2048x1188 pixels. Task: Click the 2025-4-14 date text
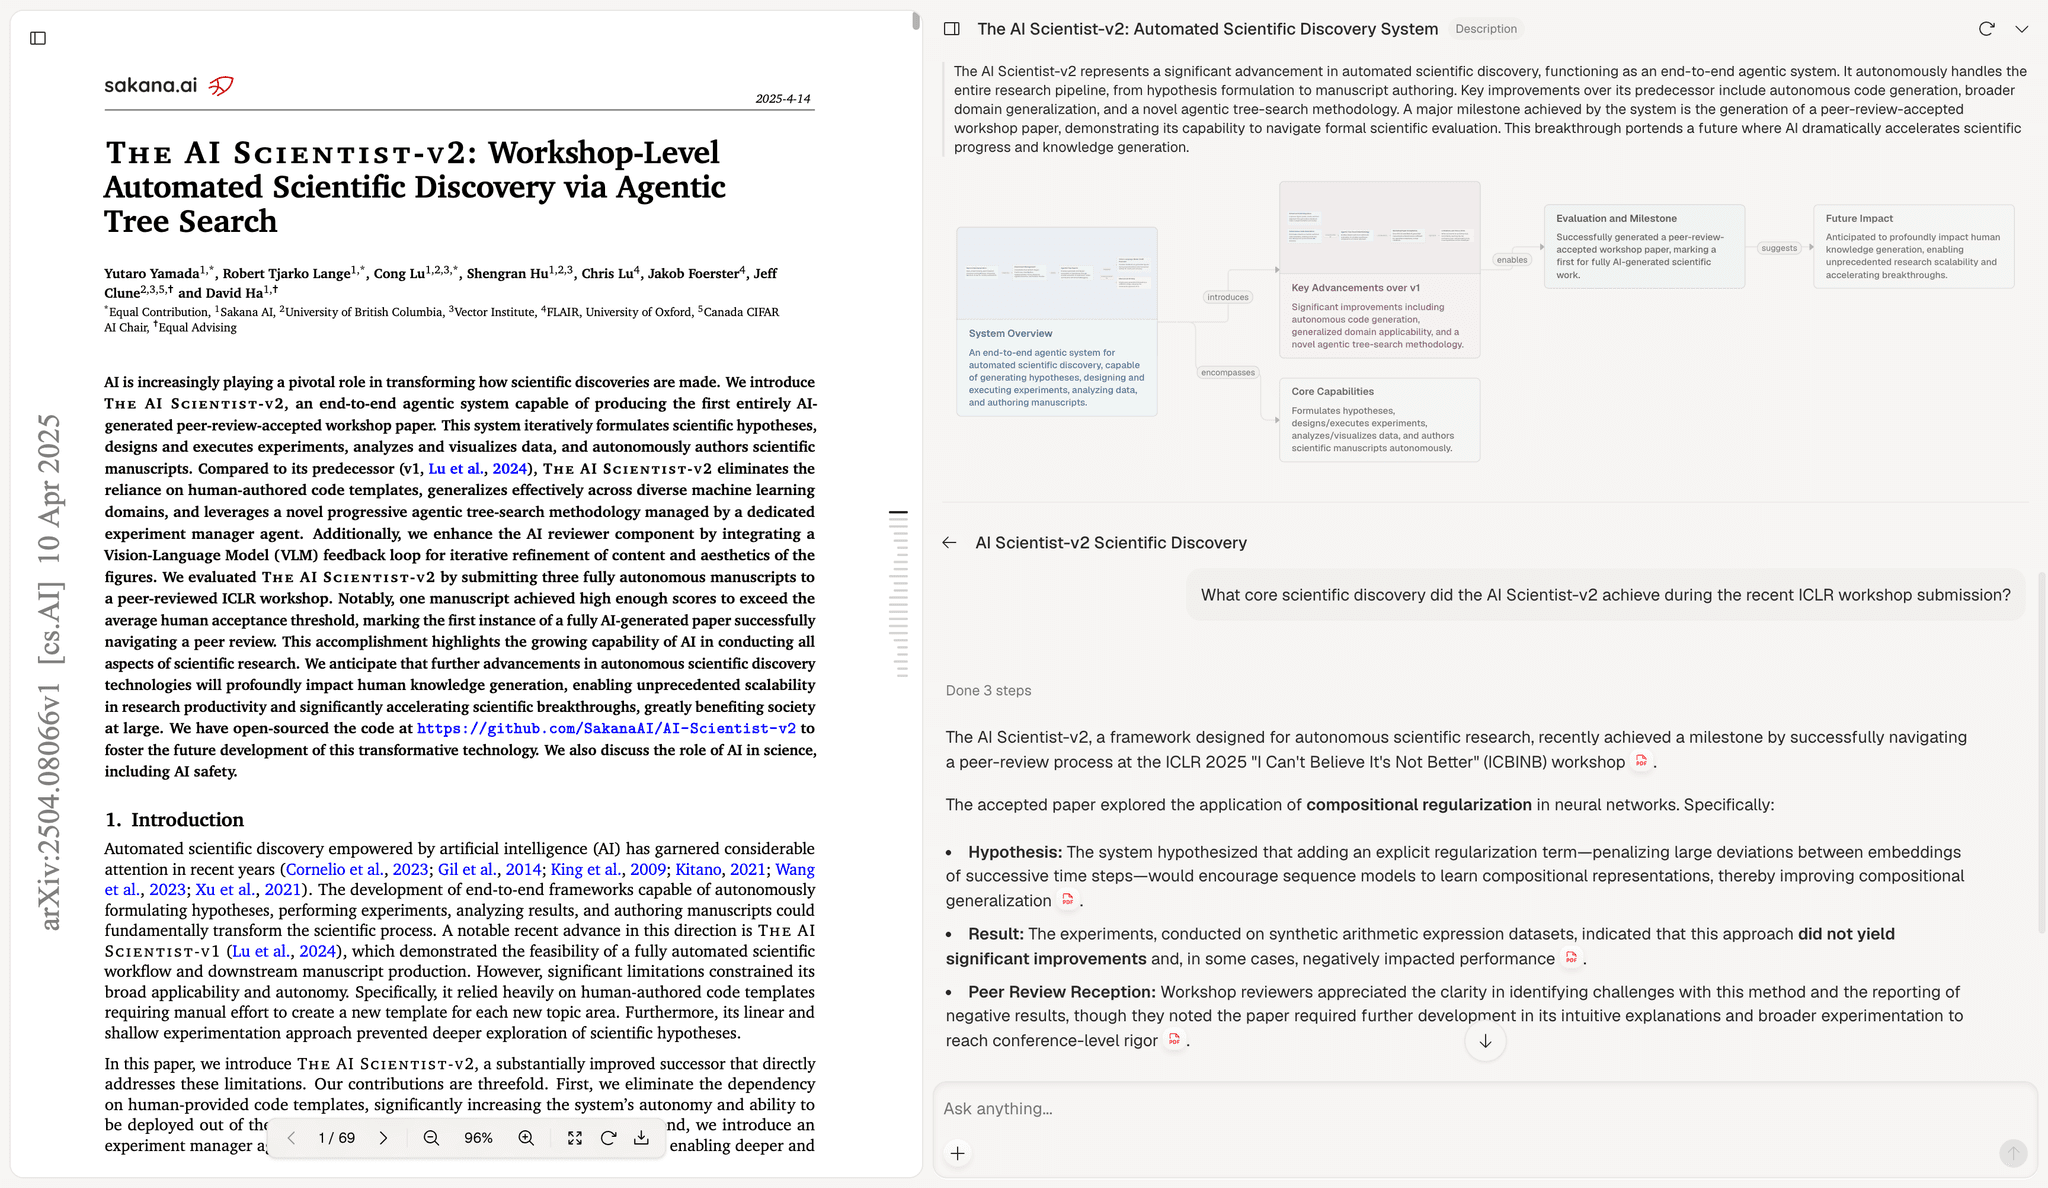click(x=783, y=98)
